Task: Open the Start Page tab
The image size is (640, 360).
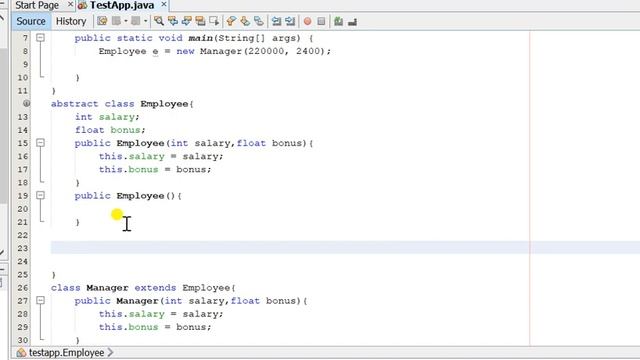Action: point(37,5)
